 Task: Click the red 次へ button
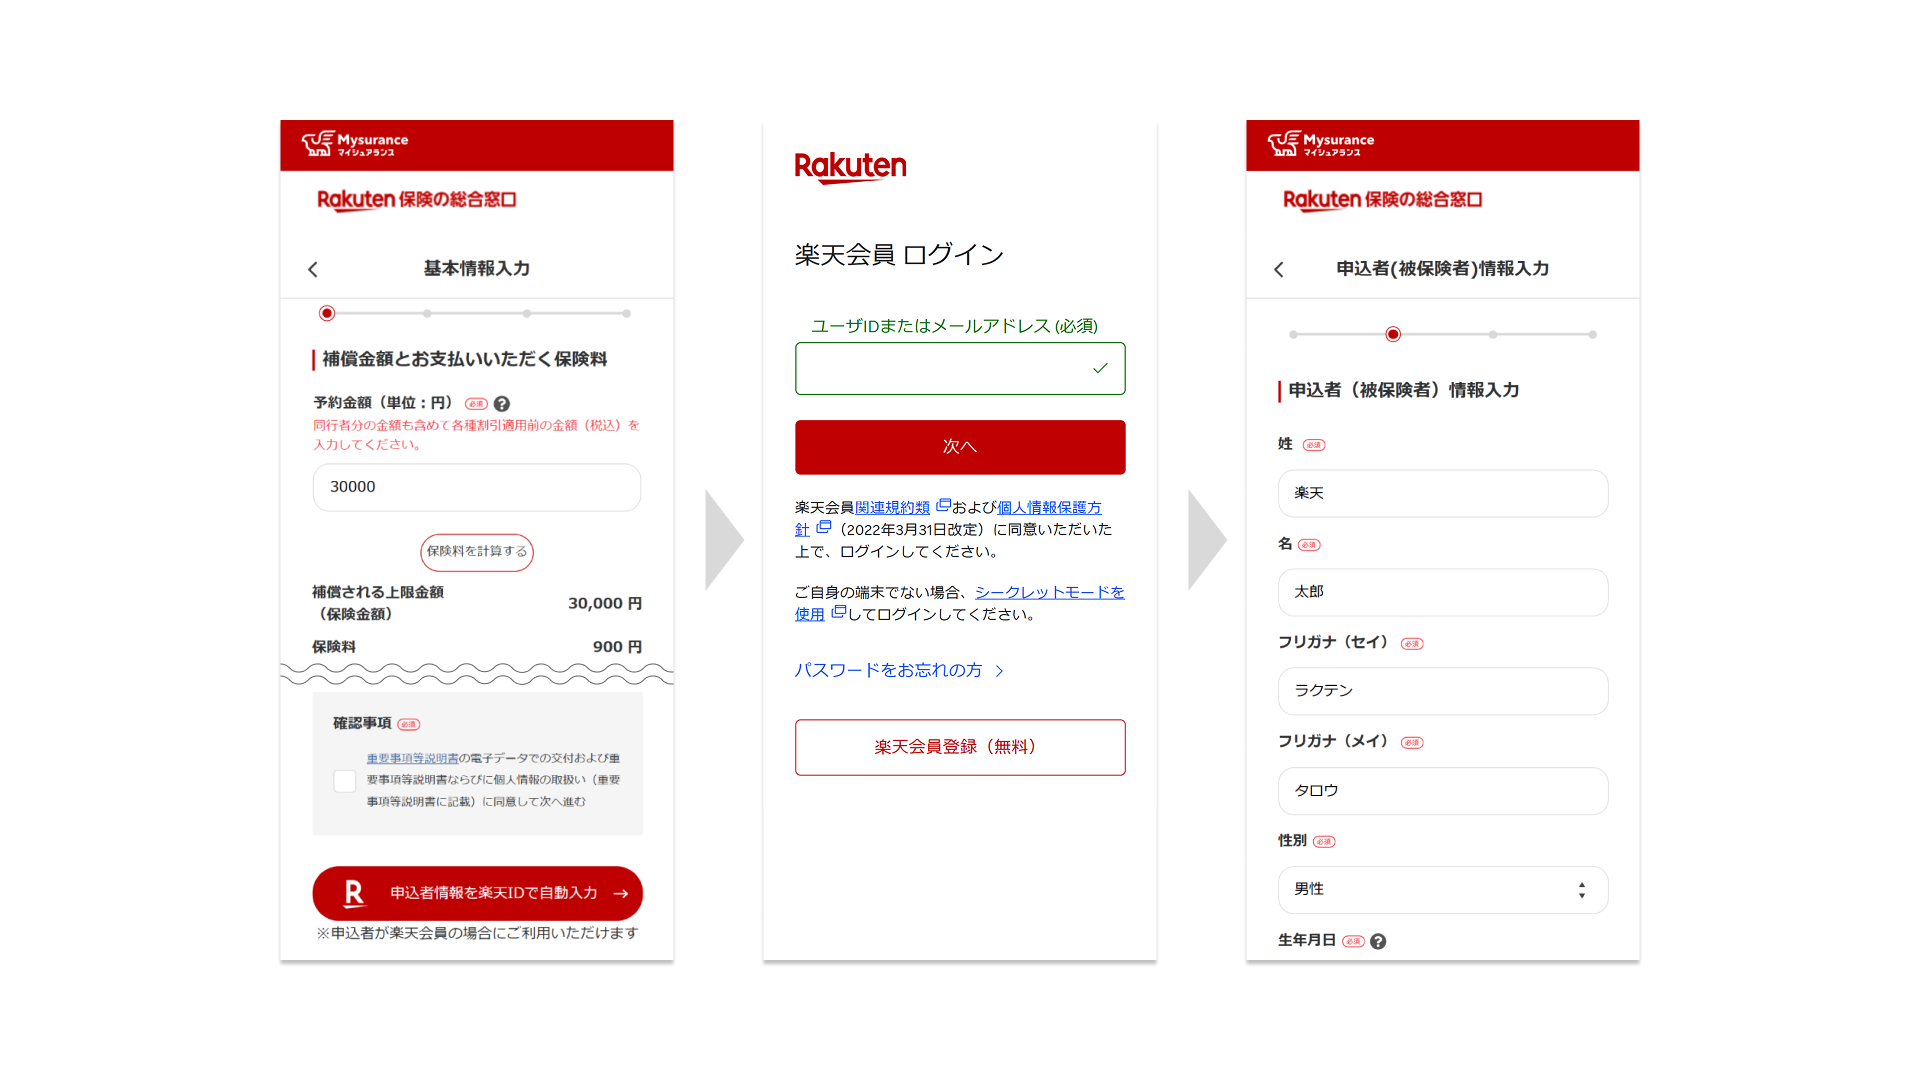click(960, 447)
